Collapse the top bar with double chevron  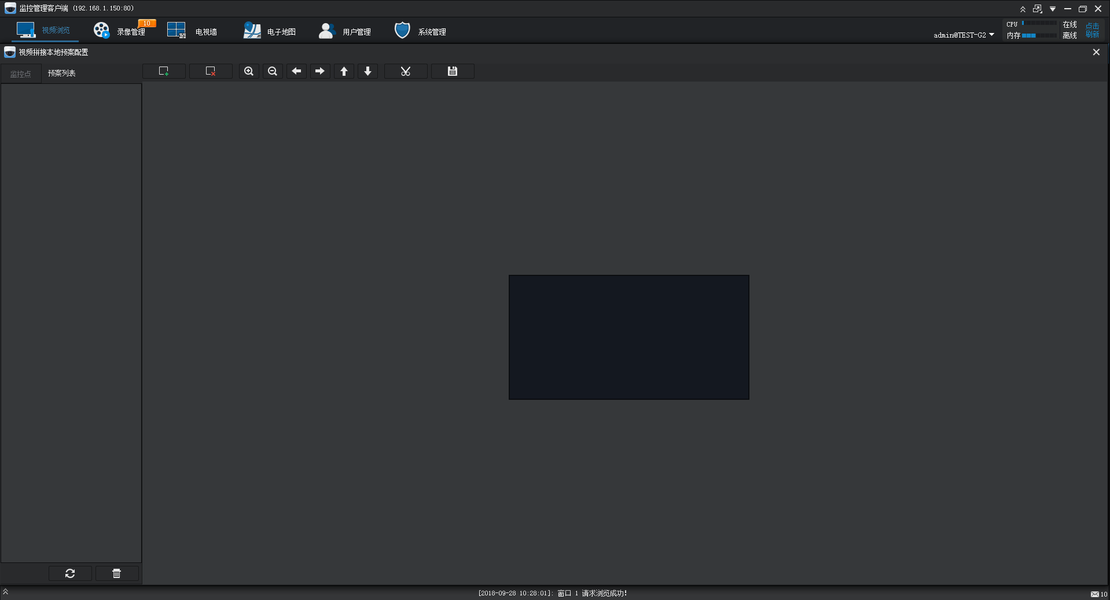1022,8
